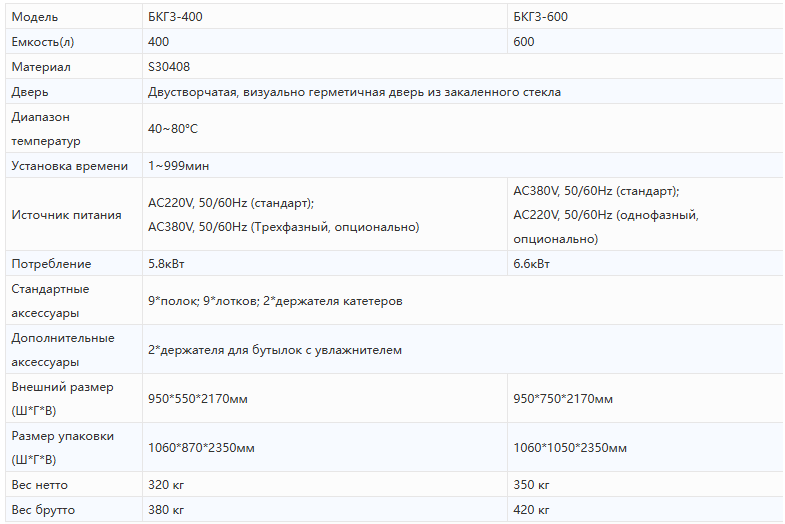Click the БКГЗ-600 model cell
Screen dimensions: 785x524
pyautogui.click(x=541, y=17)
